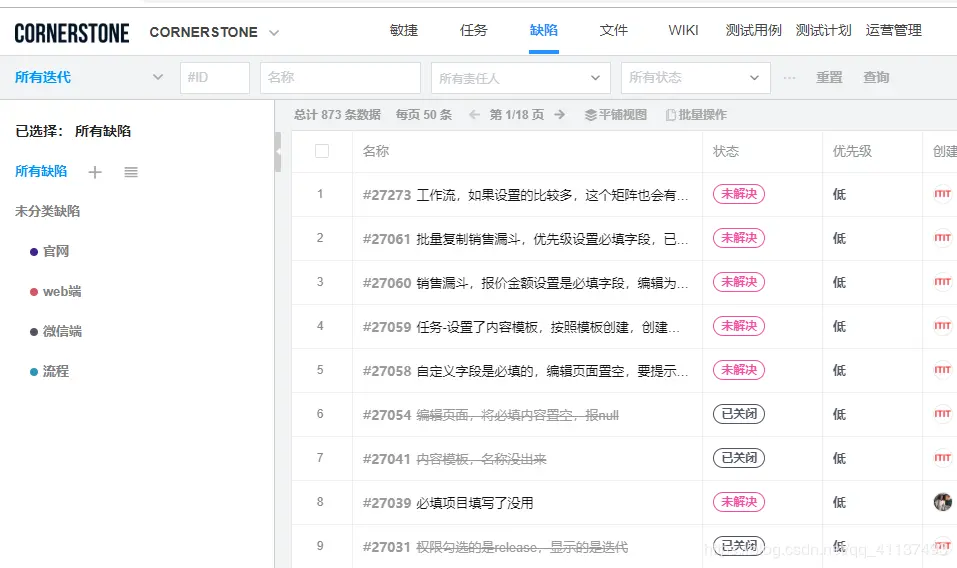Click 已关闭 status badge of #27041

pos(739,458)
